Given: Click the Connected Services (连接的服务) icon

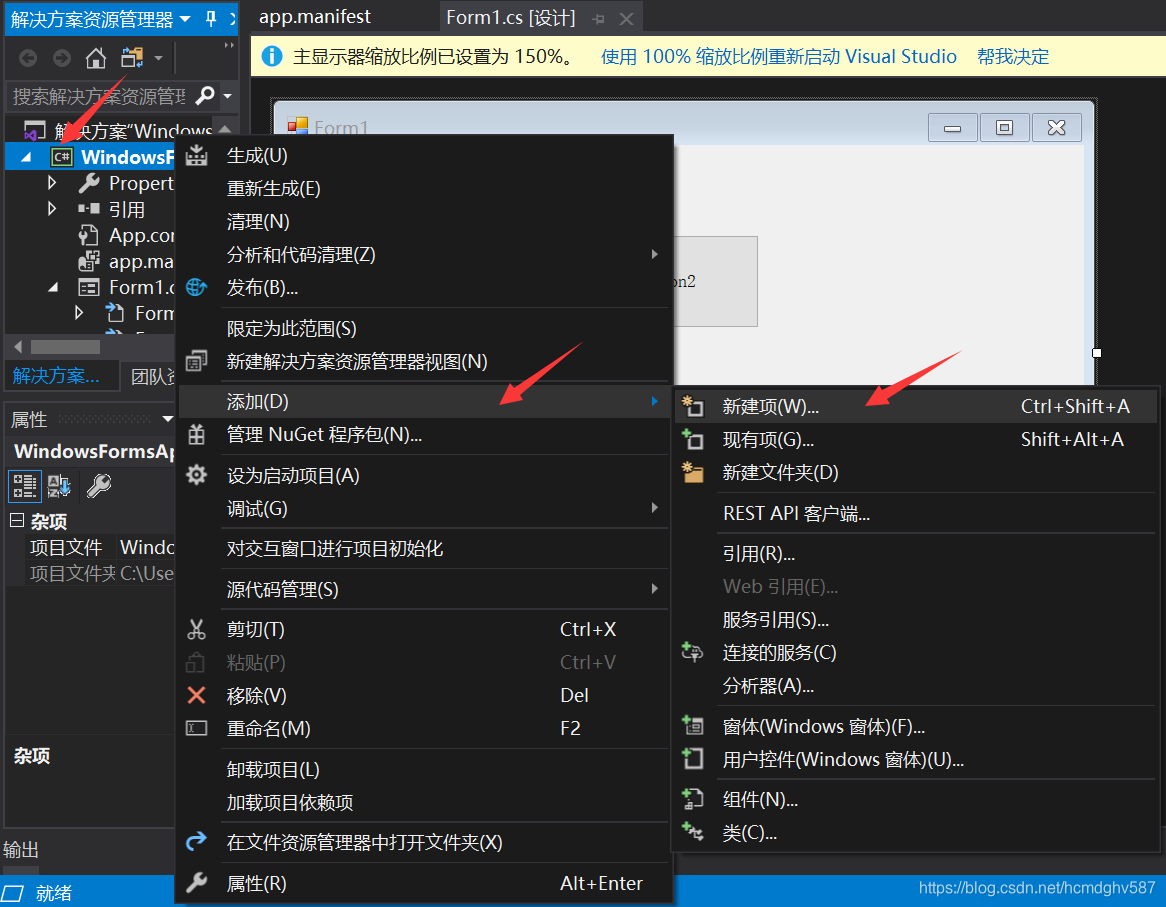Looking at the screenshot, I should click(x=692, y=652).
